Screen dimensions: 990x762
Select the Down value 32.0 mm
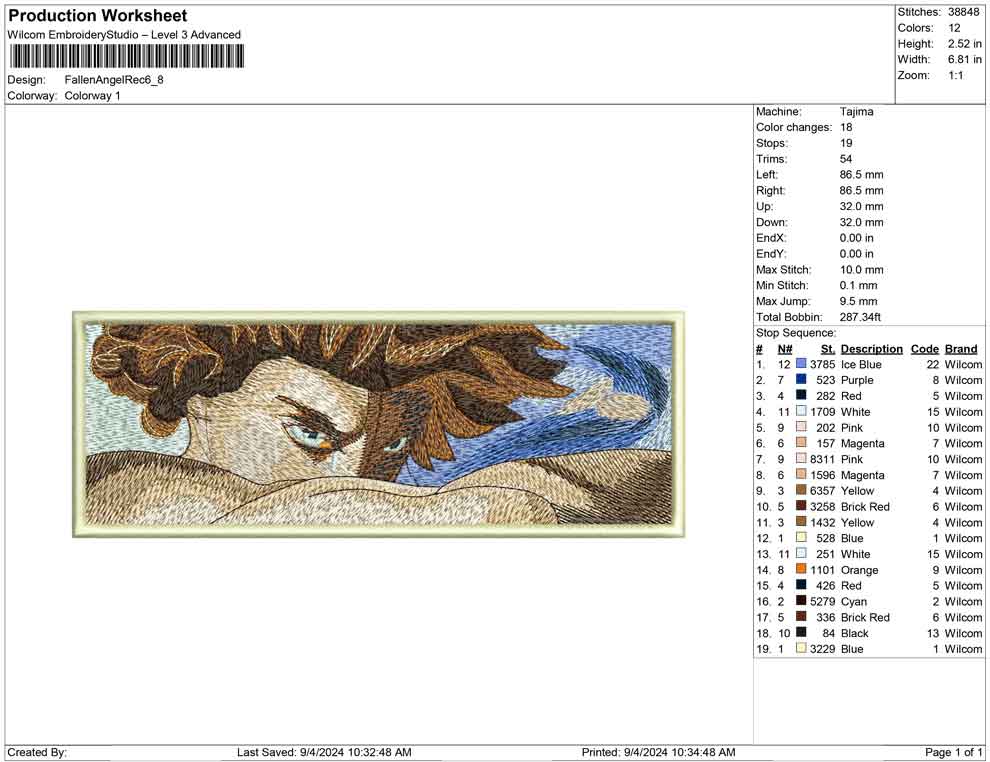click(x=861, y=222)
